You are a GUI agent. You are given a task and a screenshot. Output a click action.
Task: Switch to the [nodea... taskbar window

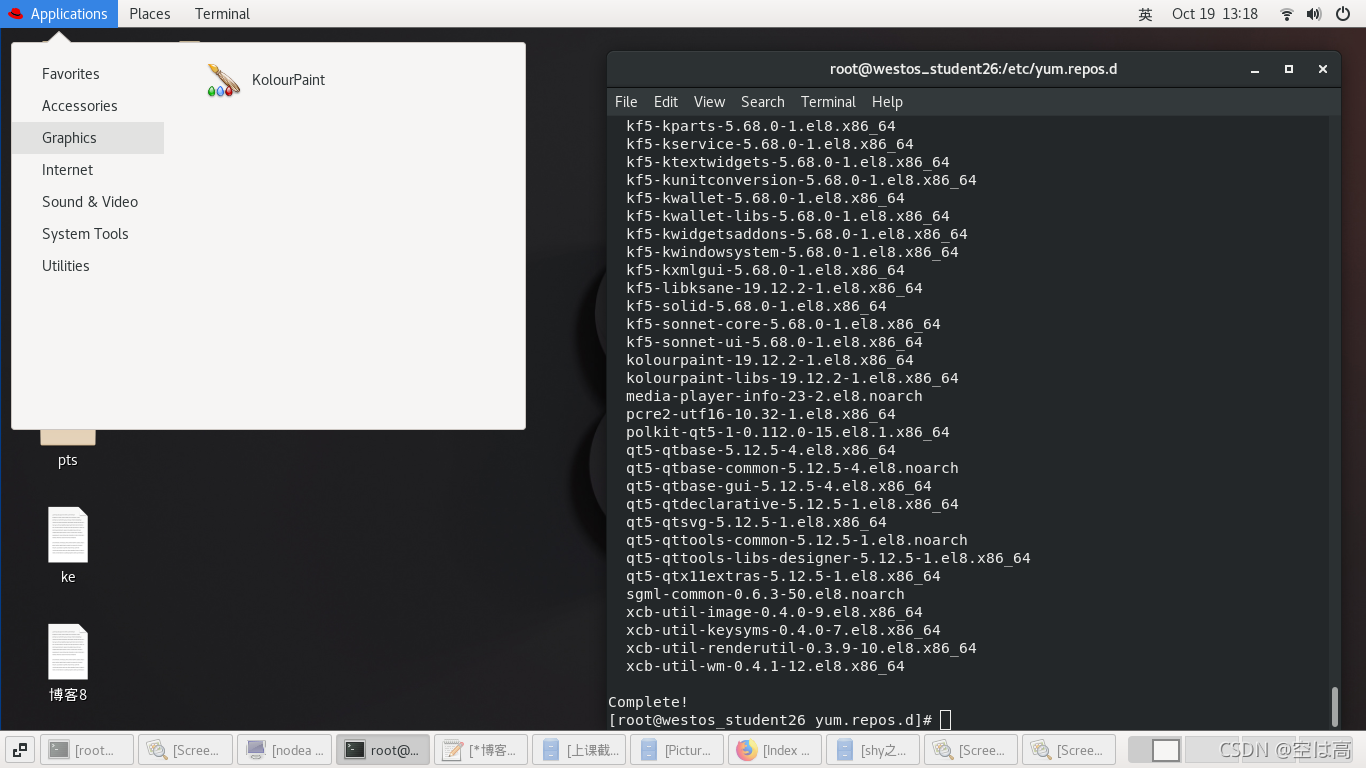coord(285,749)
